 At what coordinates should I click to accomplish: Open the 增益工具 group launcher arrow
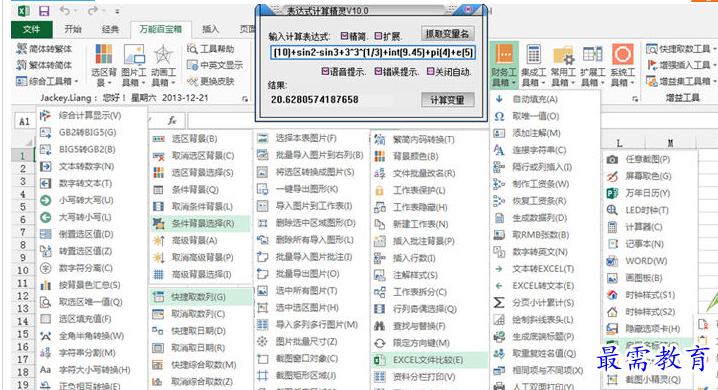pyautogui.click(x=635, y=98)
